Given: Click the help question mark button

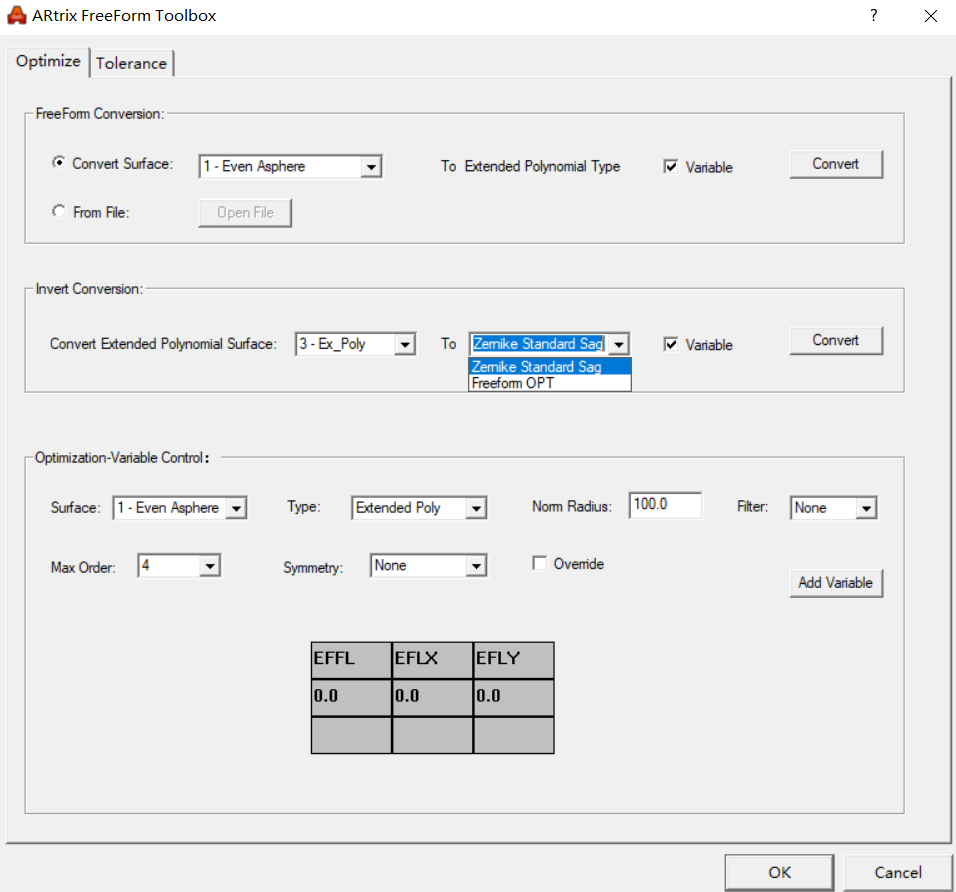Looking at the screenshot, I should point(874,15).
